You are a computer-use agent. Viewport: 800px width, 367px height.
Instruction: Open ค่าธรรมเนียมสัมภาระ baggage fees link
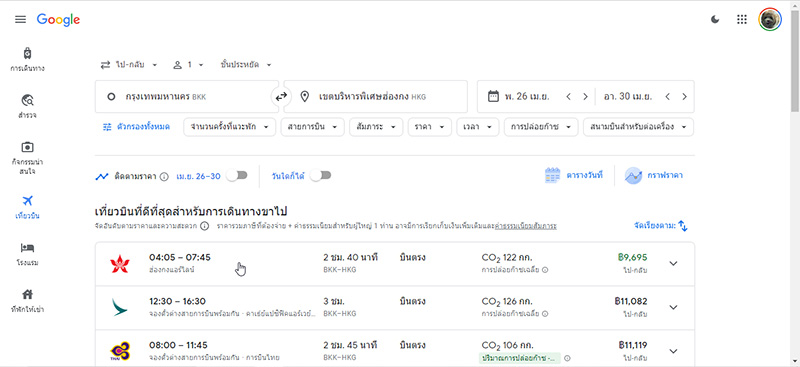point(525,226)
